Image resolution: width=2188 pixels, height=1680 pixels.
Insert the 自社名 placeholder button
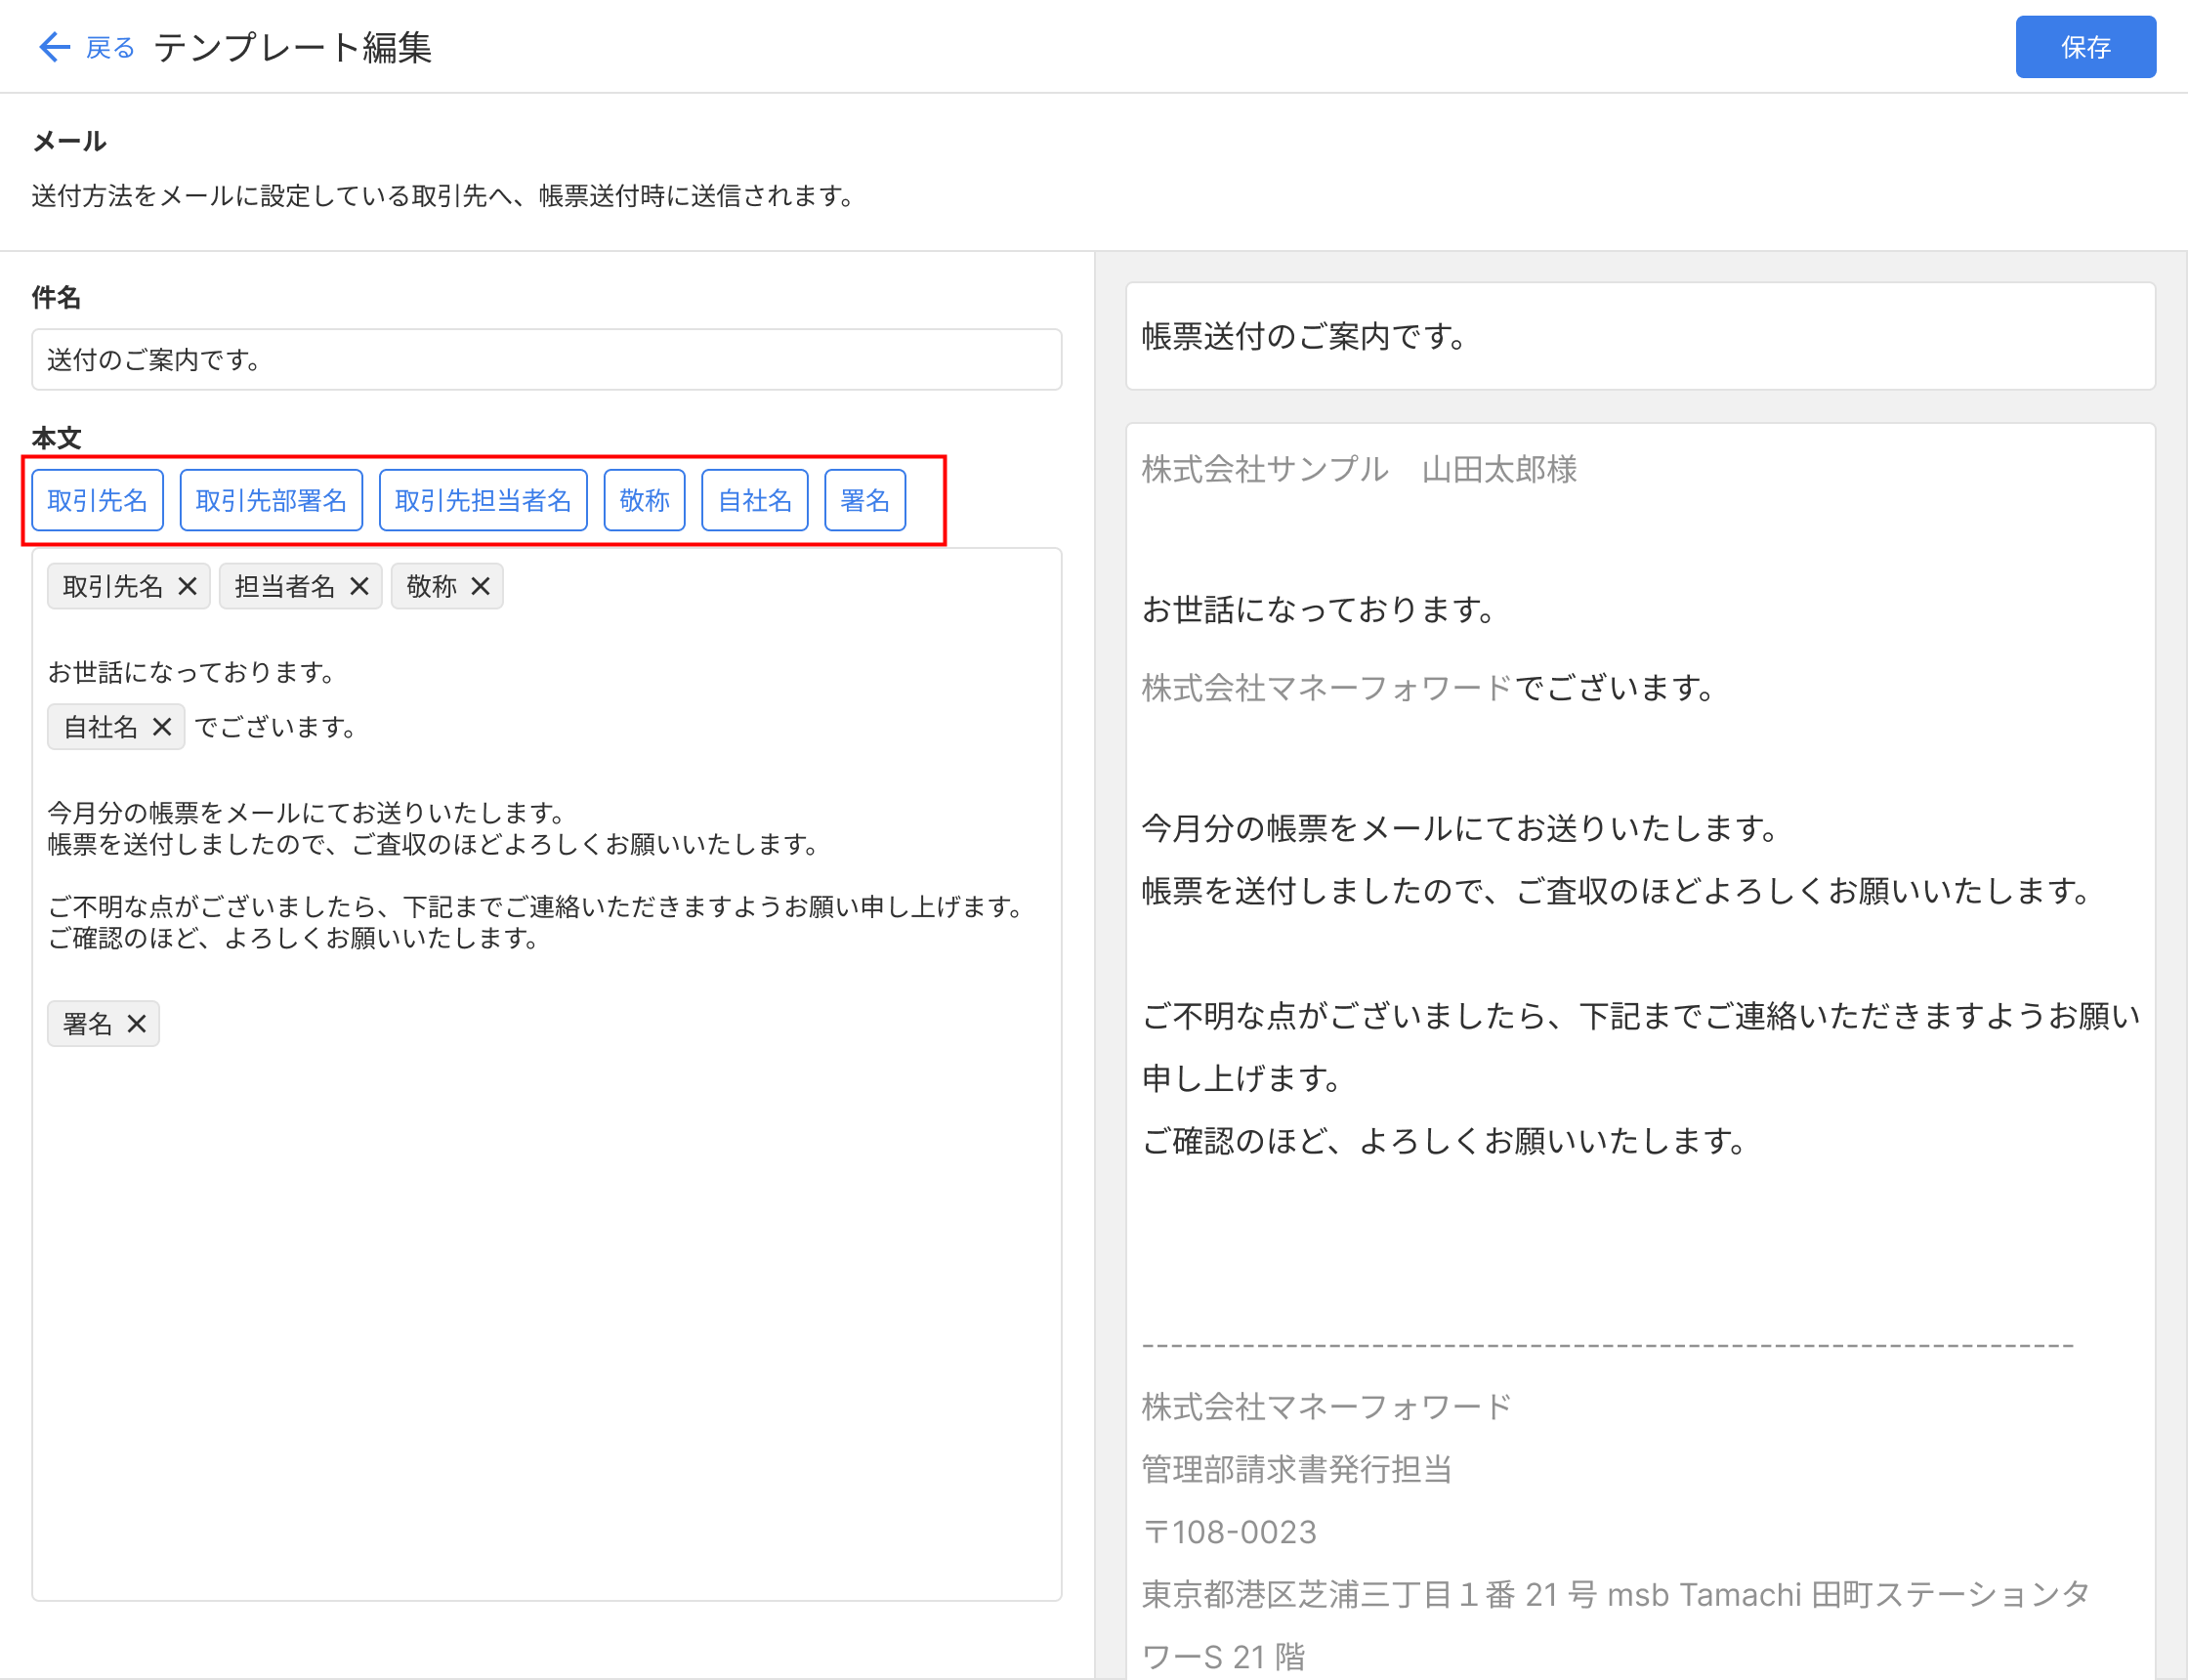pos(754,500)
